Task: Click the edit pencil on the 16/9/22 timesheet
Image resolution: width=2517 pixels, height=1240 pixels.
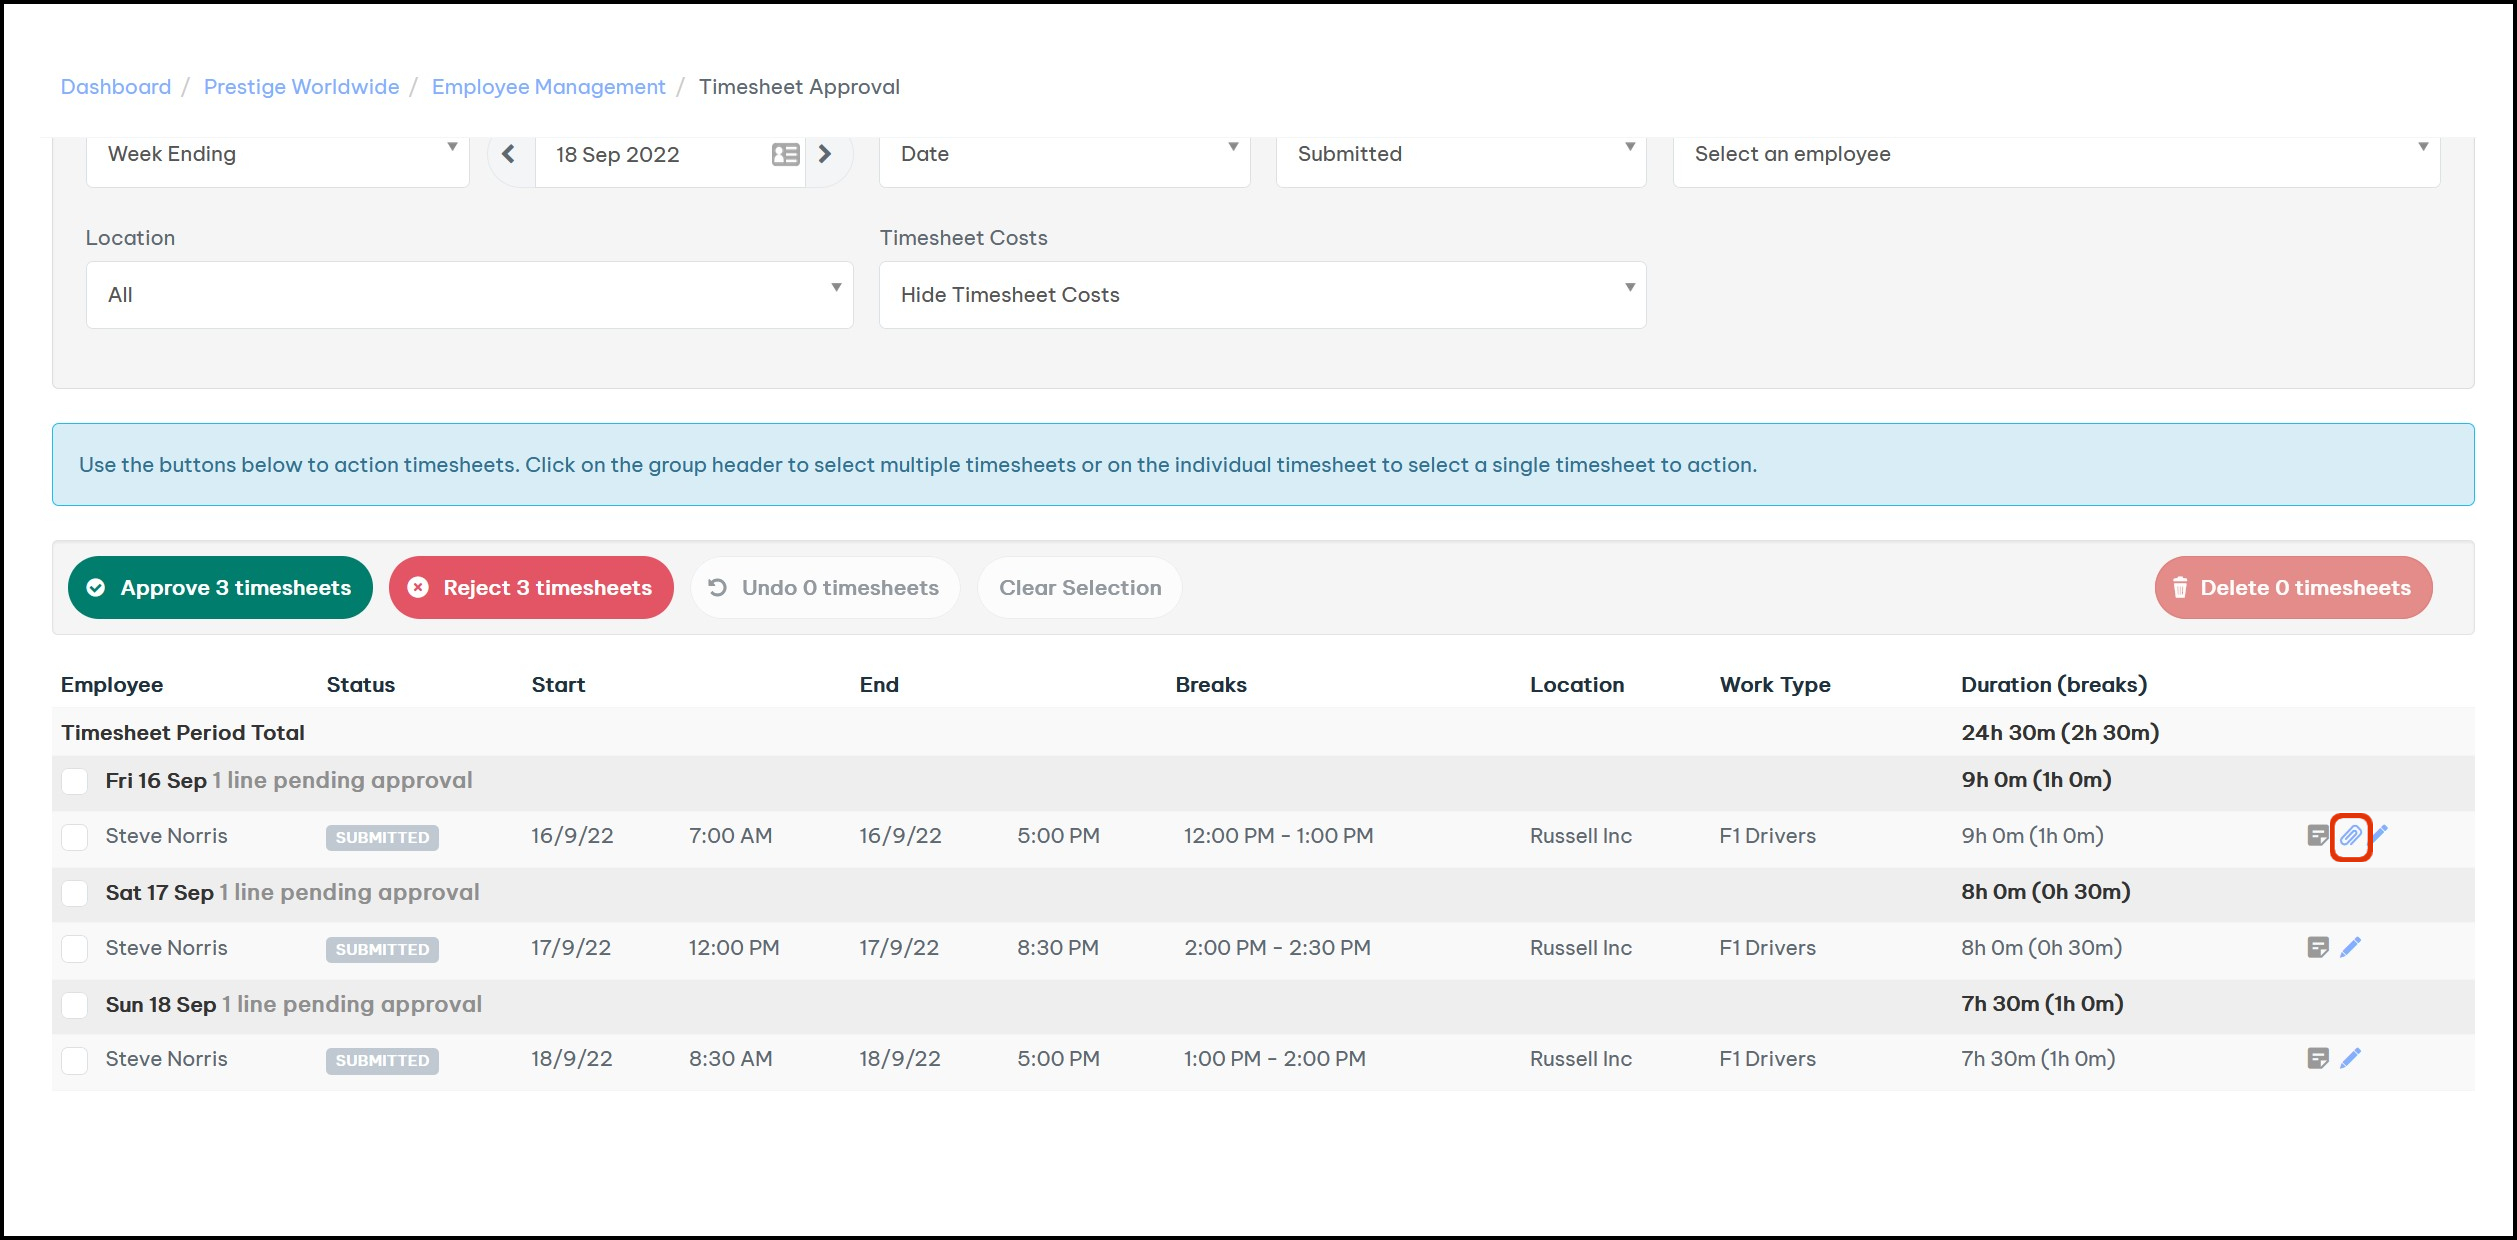Action: 2381,833
